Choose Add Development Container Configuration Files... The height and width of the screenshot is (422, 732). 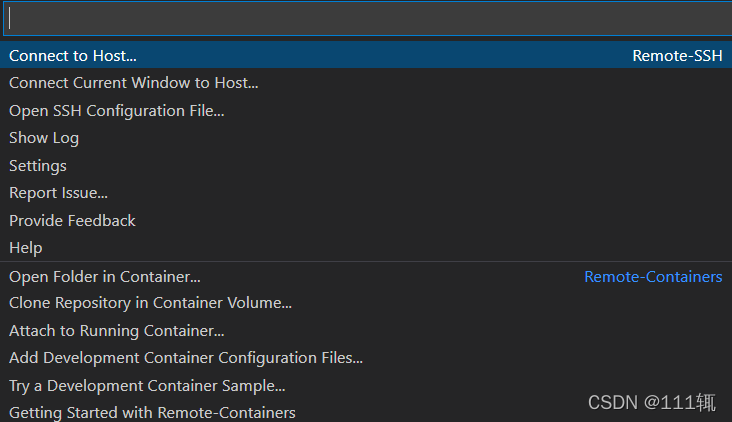[366, 358]
